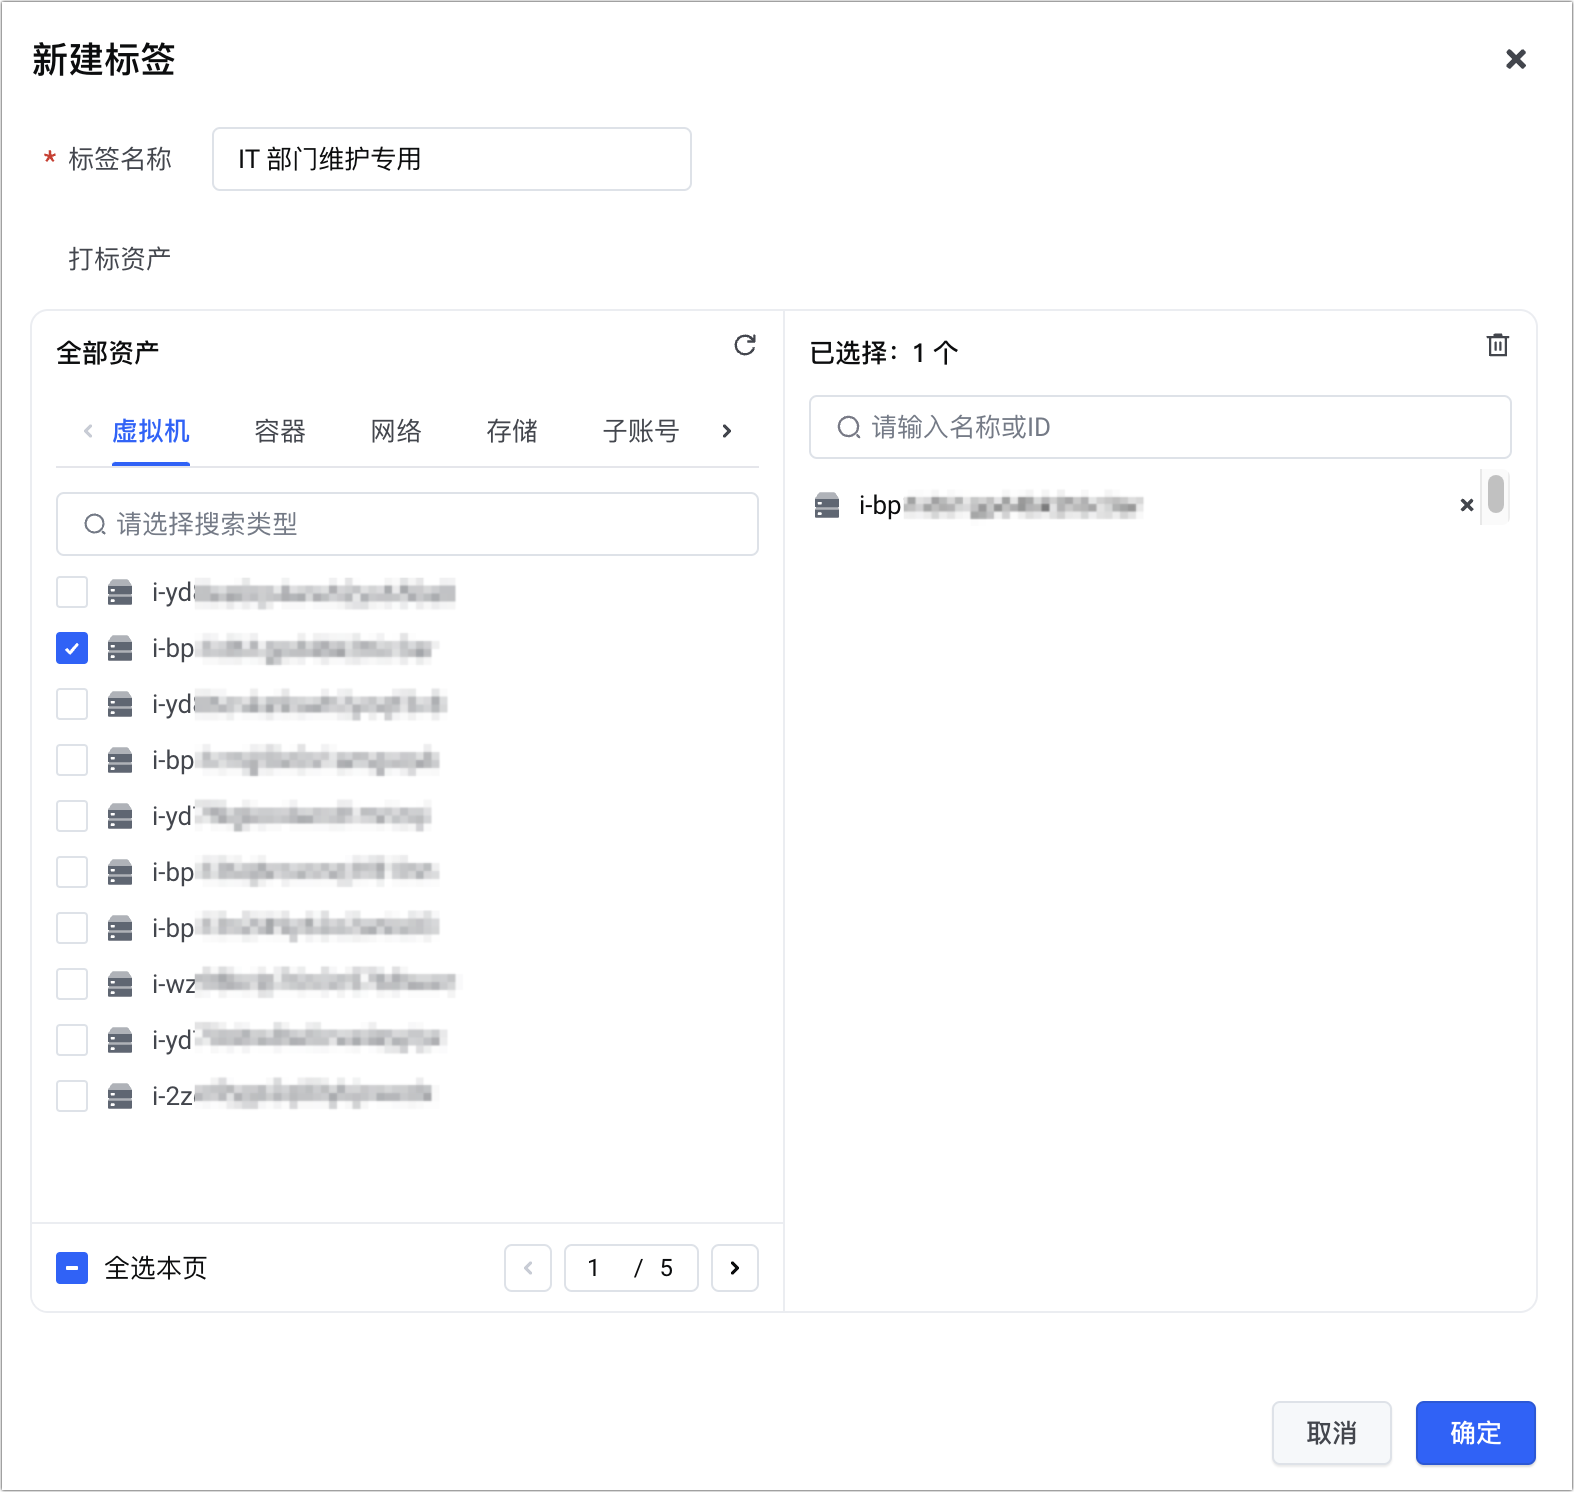Image resolution: width=1574 pixels, height=1492 pixels.
Task: Toggle the 全选本页 select-all checkbox
Action: click(72, 1268)
